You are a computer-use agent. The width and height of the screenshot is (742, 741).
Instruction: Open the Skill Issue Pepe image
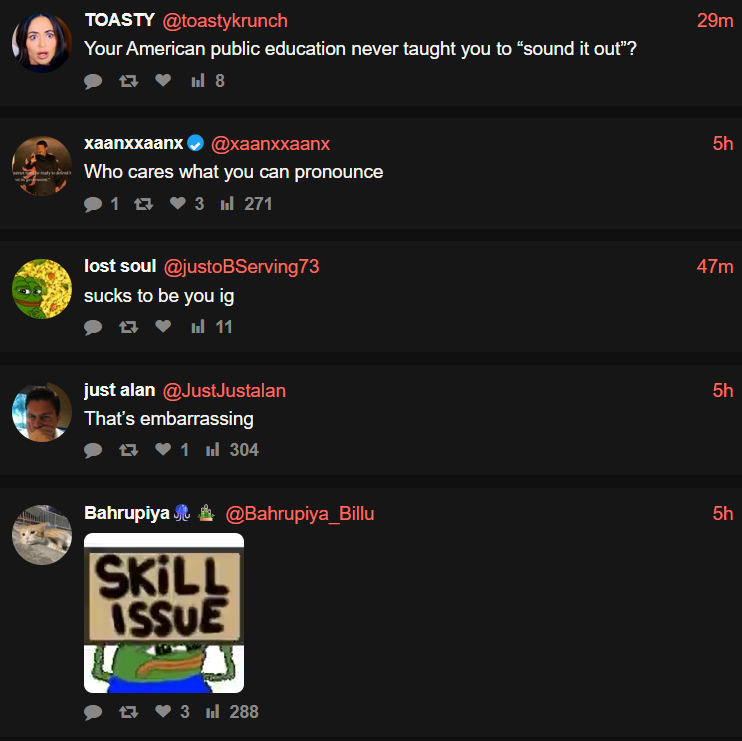pyautogui.click(x=164, y=613)
